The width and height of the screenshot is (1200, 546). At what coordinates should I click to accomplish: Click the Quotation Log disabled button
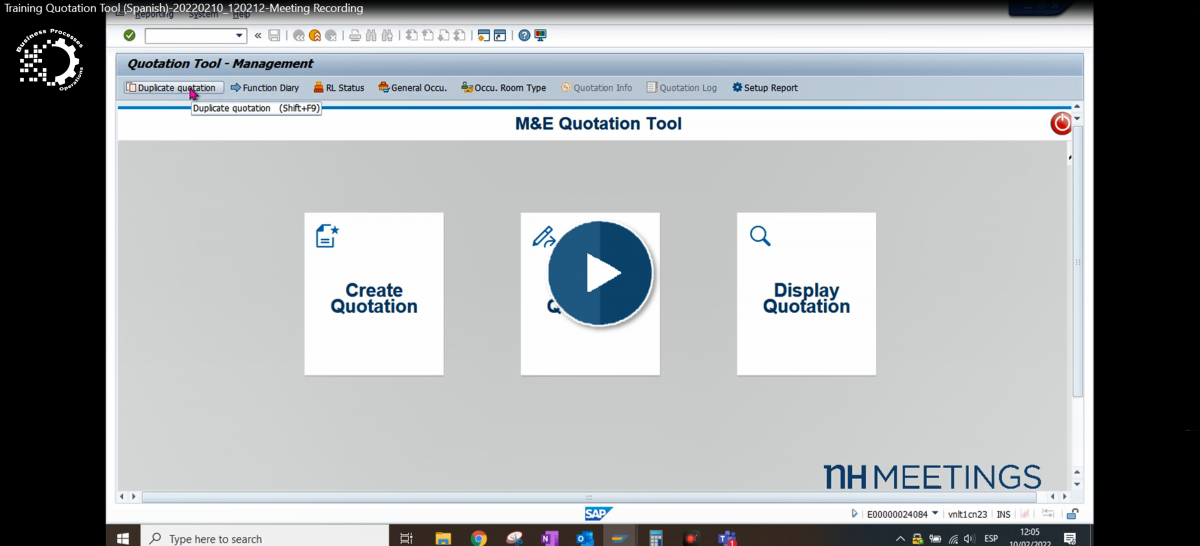682,88
